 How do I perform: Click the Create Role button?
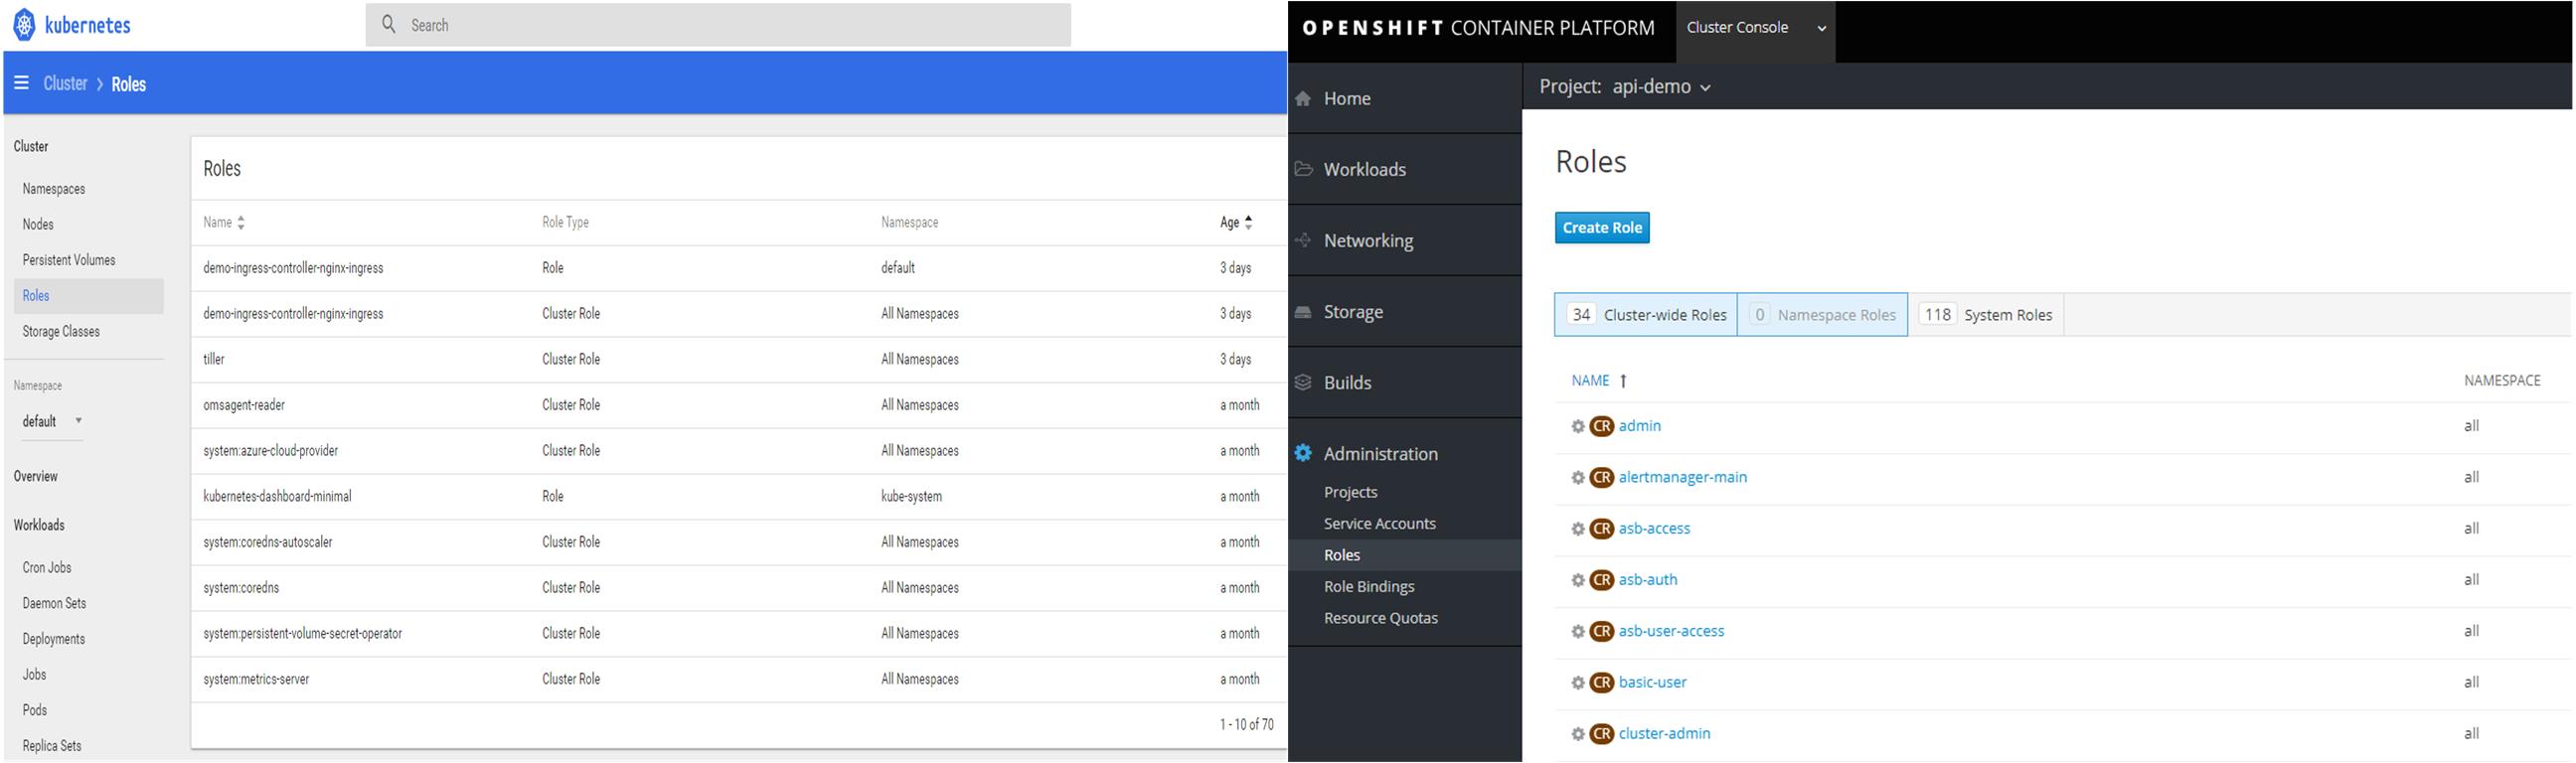coord(1602,228)
